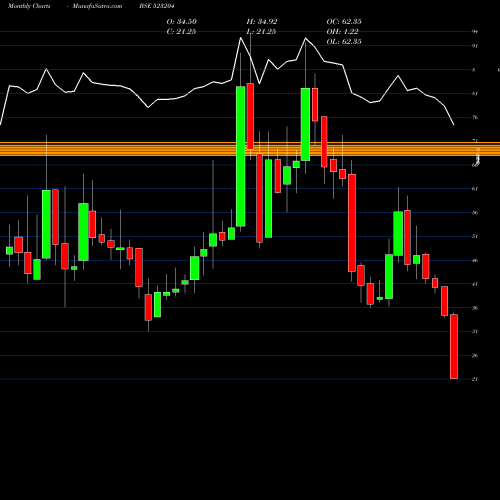Click the close value "C: 21.25"
Screen dimensions: 500x500
pyautogui.click(x=181, y=31)
